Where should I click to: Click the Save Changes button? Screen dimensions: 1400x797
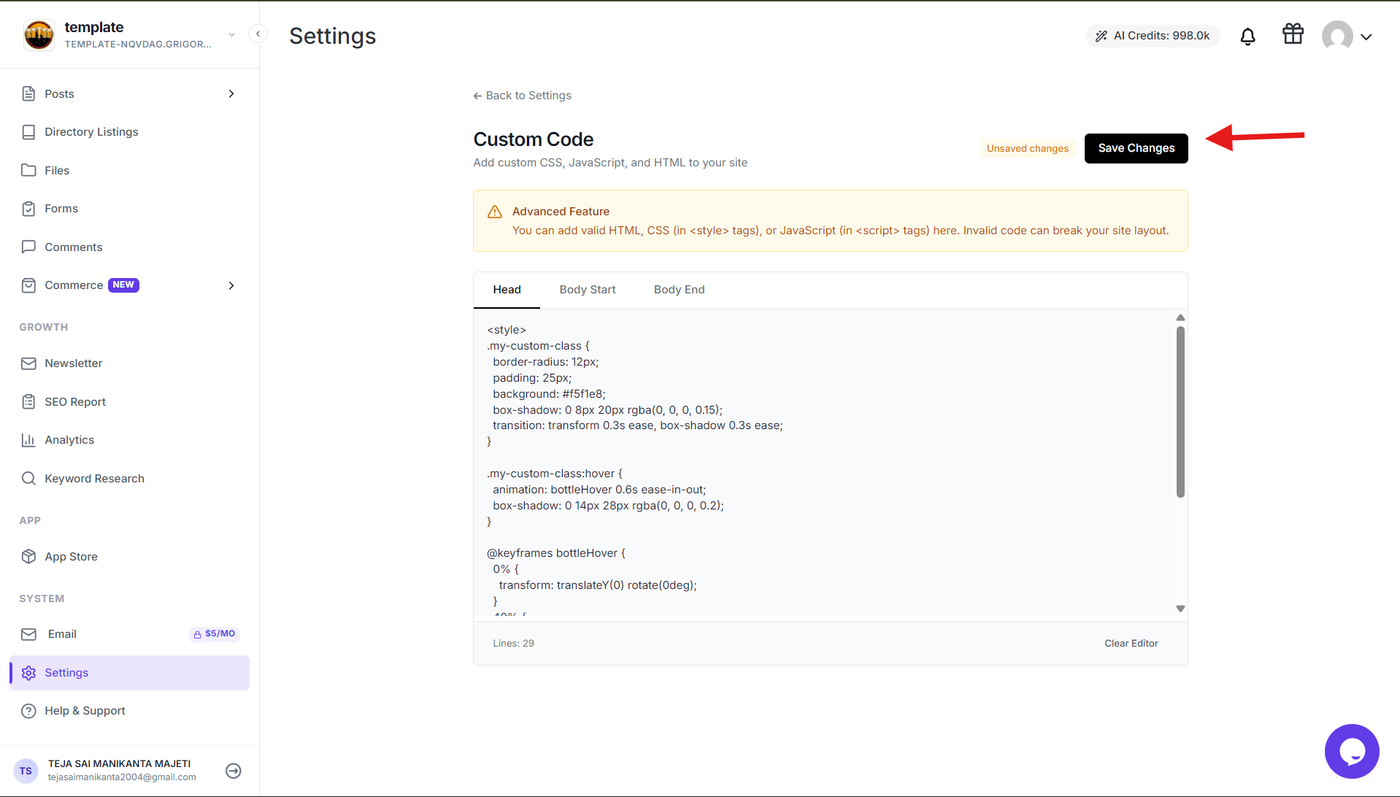(x=1136, y=148)
